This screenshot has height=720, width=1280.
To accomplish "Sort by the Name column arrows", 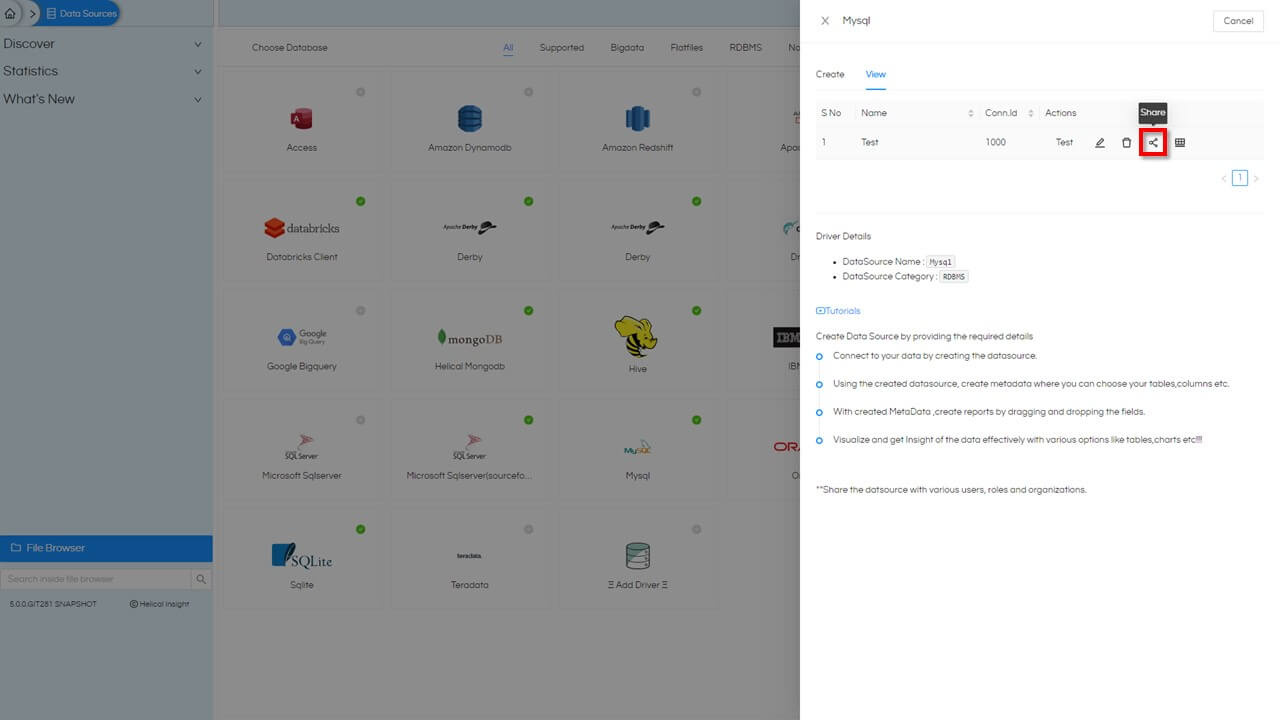I will [971, 113].
